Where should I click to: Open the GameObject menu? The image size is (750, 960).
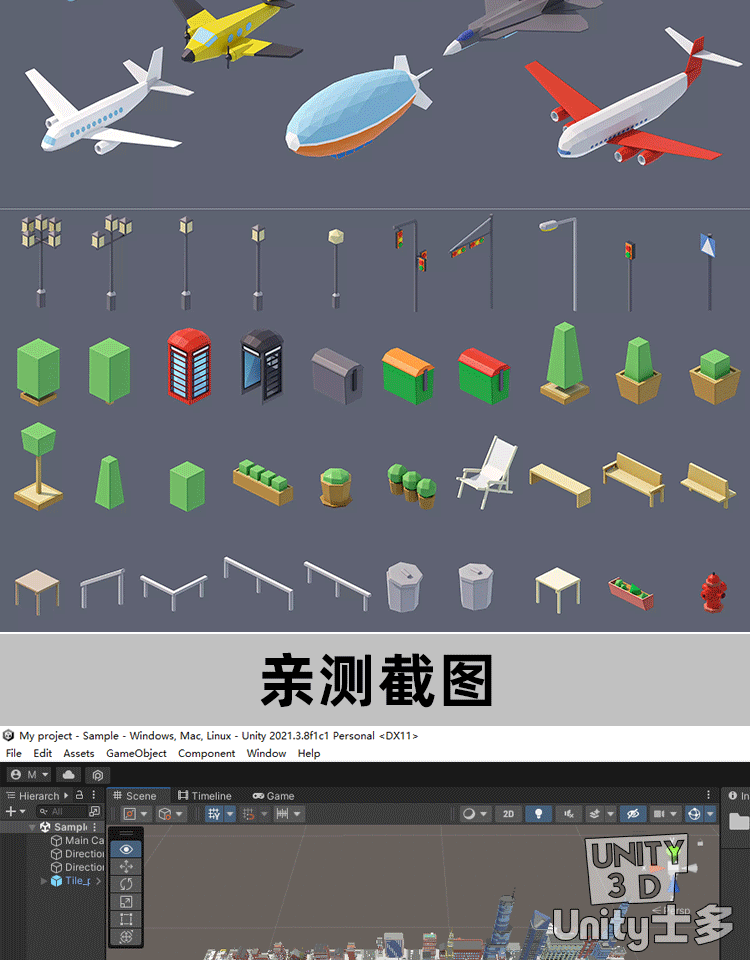click(x=136, y=753)
